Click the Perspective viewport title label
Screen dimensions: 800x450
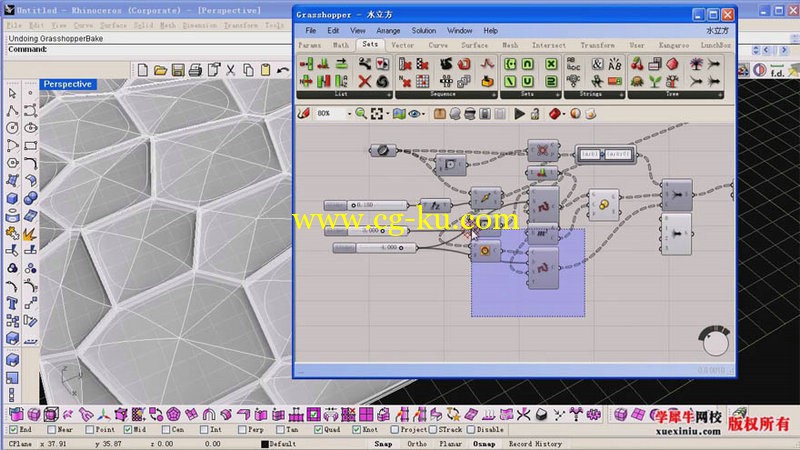67,84
